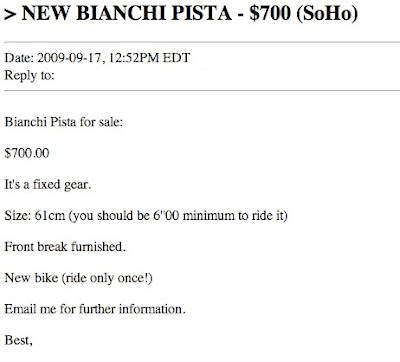Click the posting date 2009-09-17
400x362 pixels.
pyautogui.click(x=69, y=58)
